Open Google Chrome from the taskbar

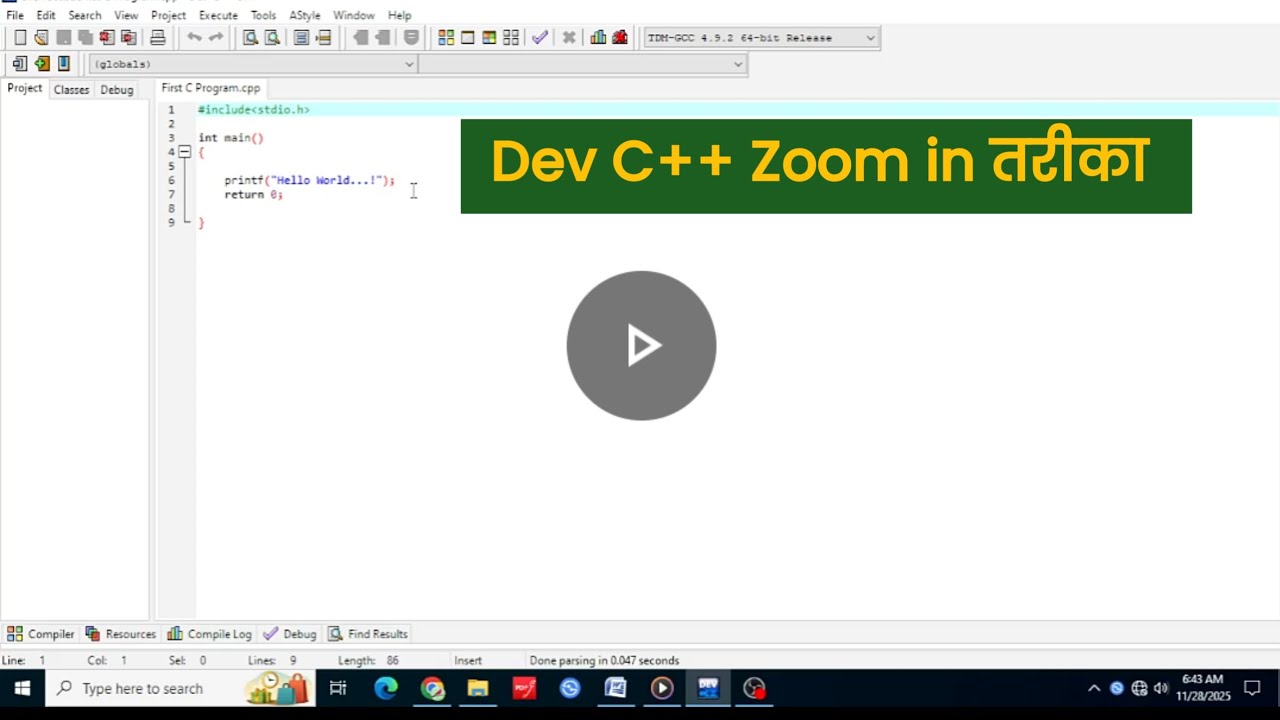click(x=432, y=688)
